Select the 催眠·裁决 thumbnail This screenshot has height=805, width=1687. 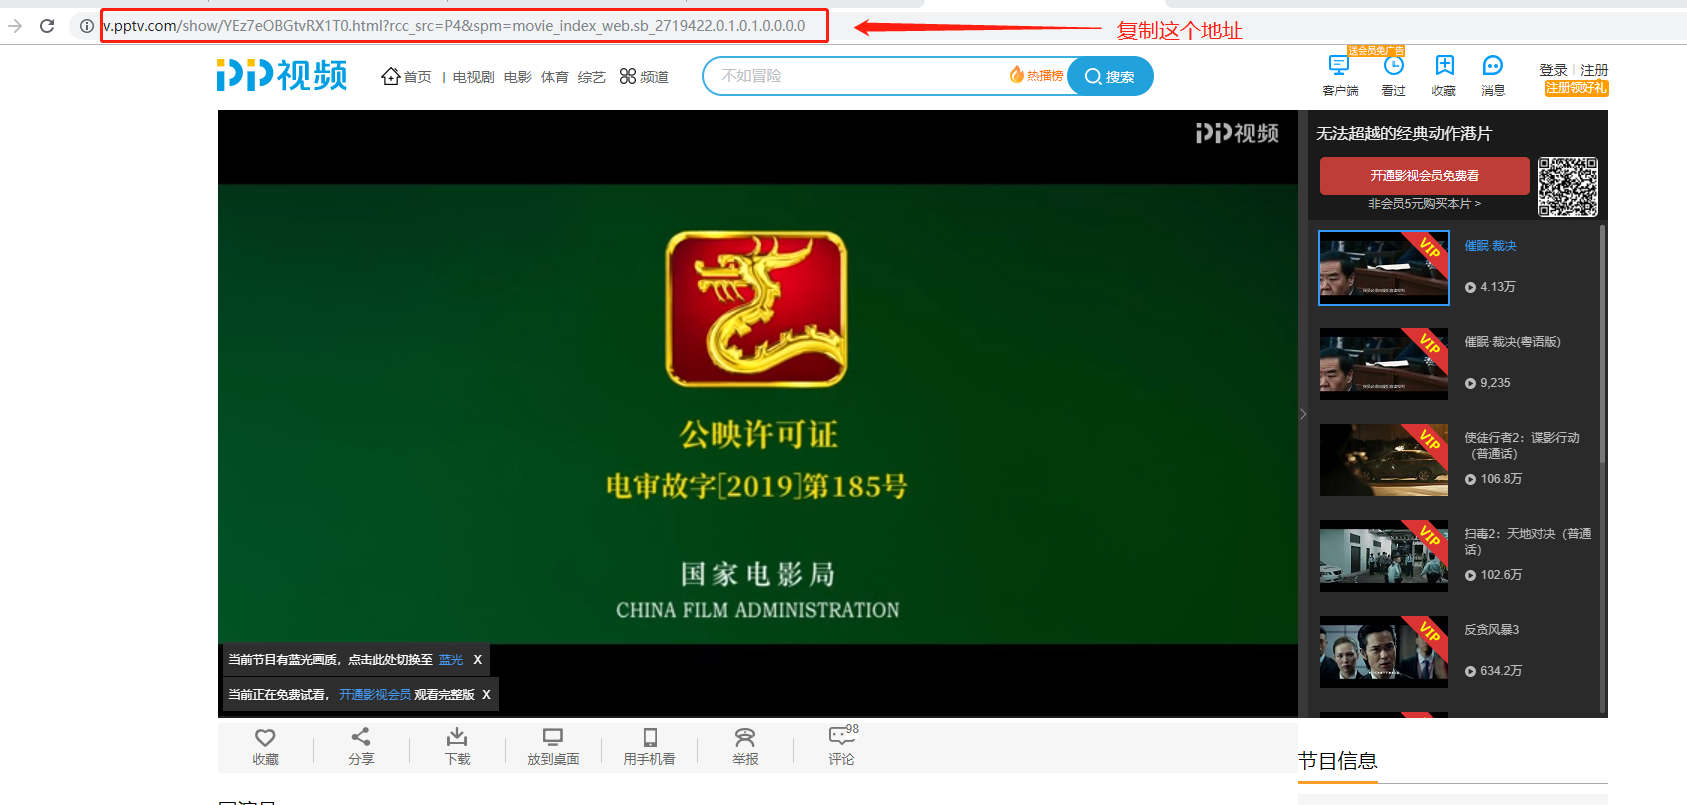[x=1384, y=268]
